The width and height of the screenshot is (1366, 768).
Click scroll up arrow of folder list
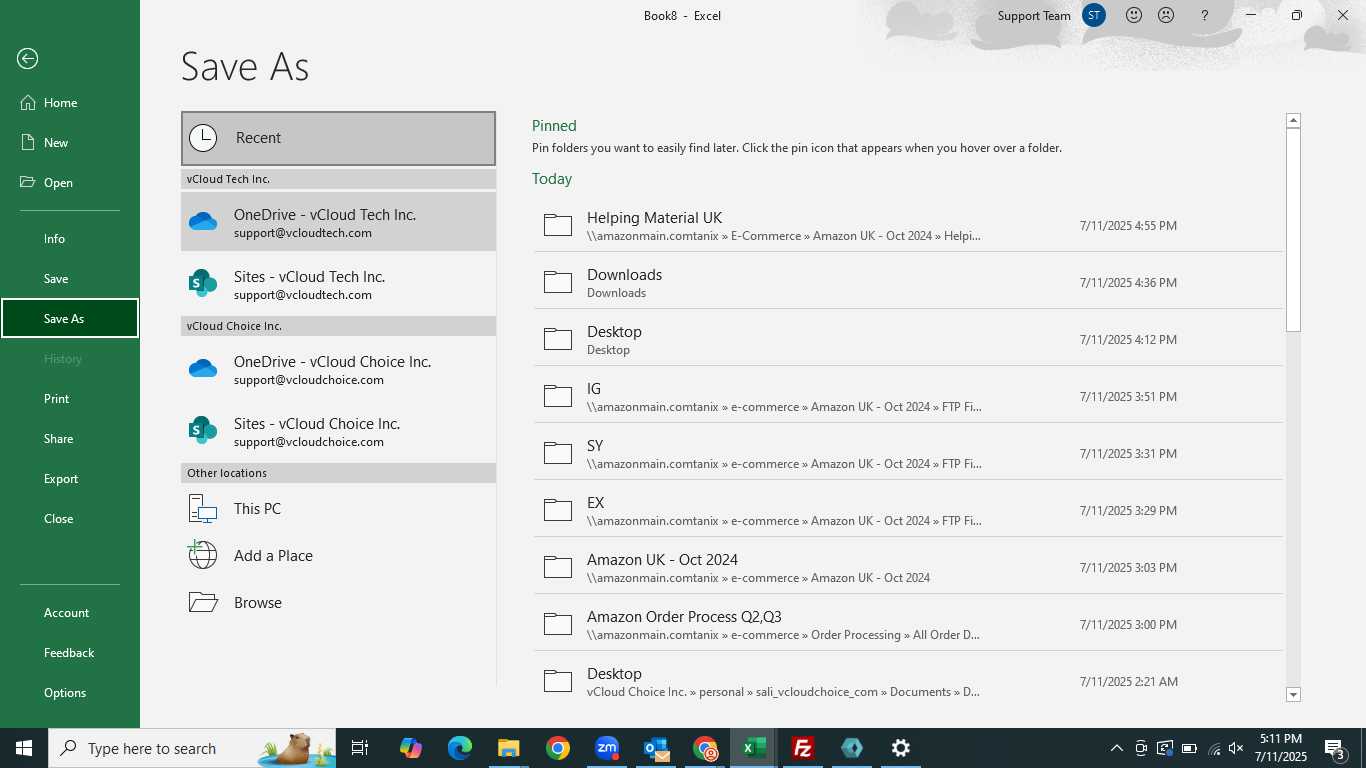(x=1293, y=120)
